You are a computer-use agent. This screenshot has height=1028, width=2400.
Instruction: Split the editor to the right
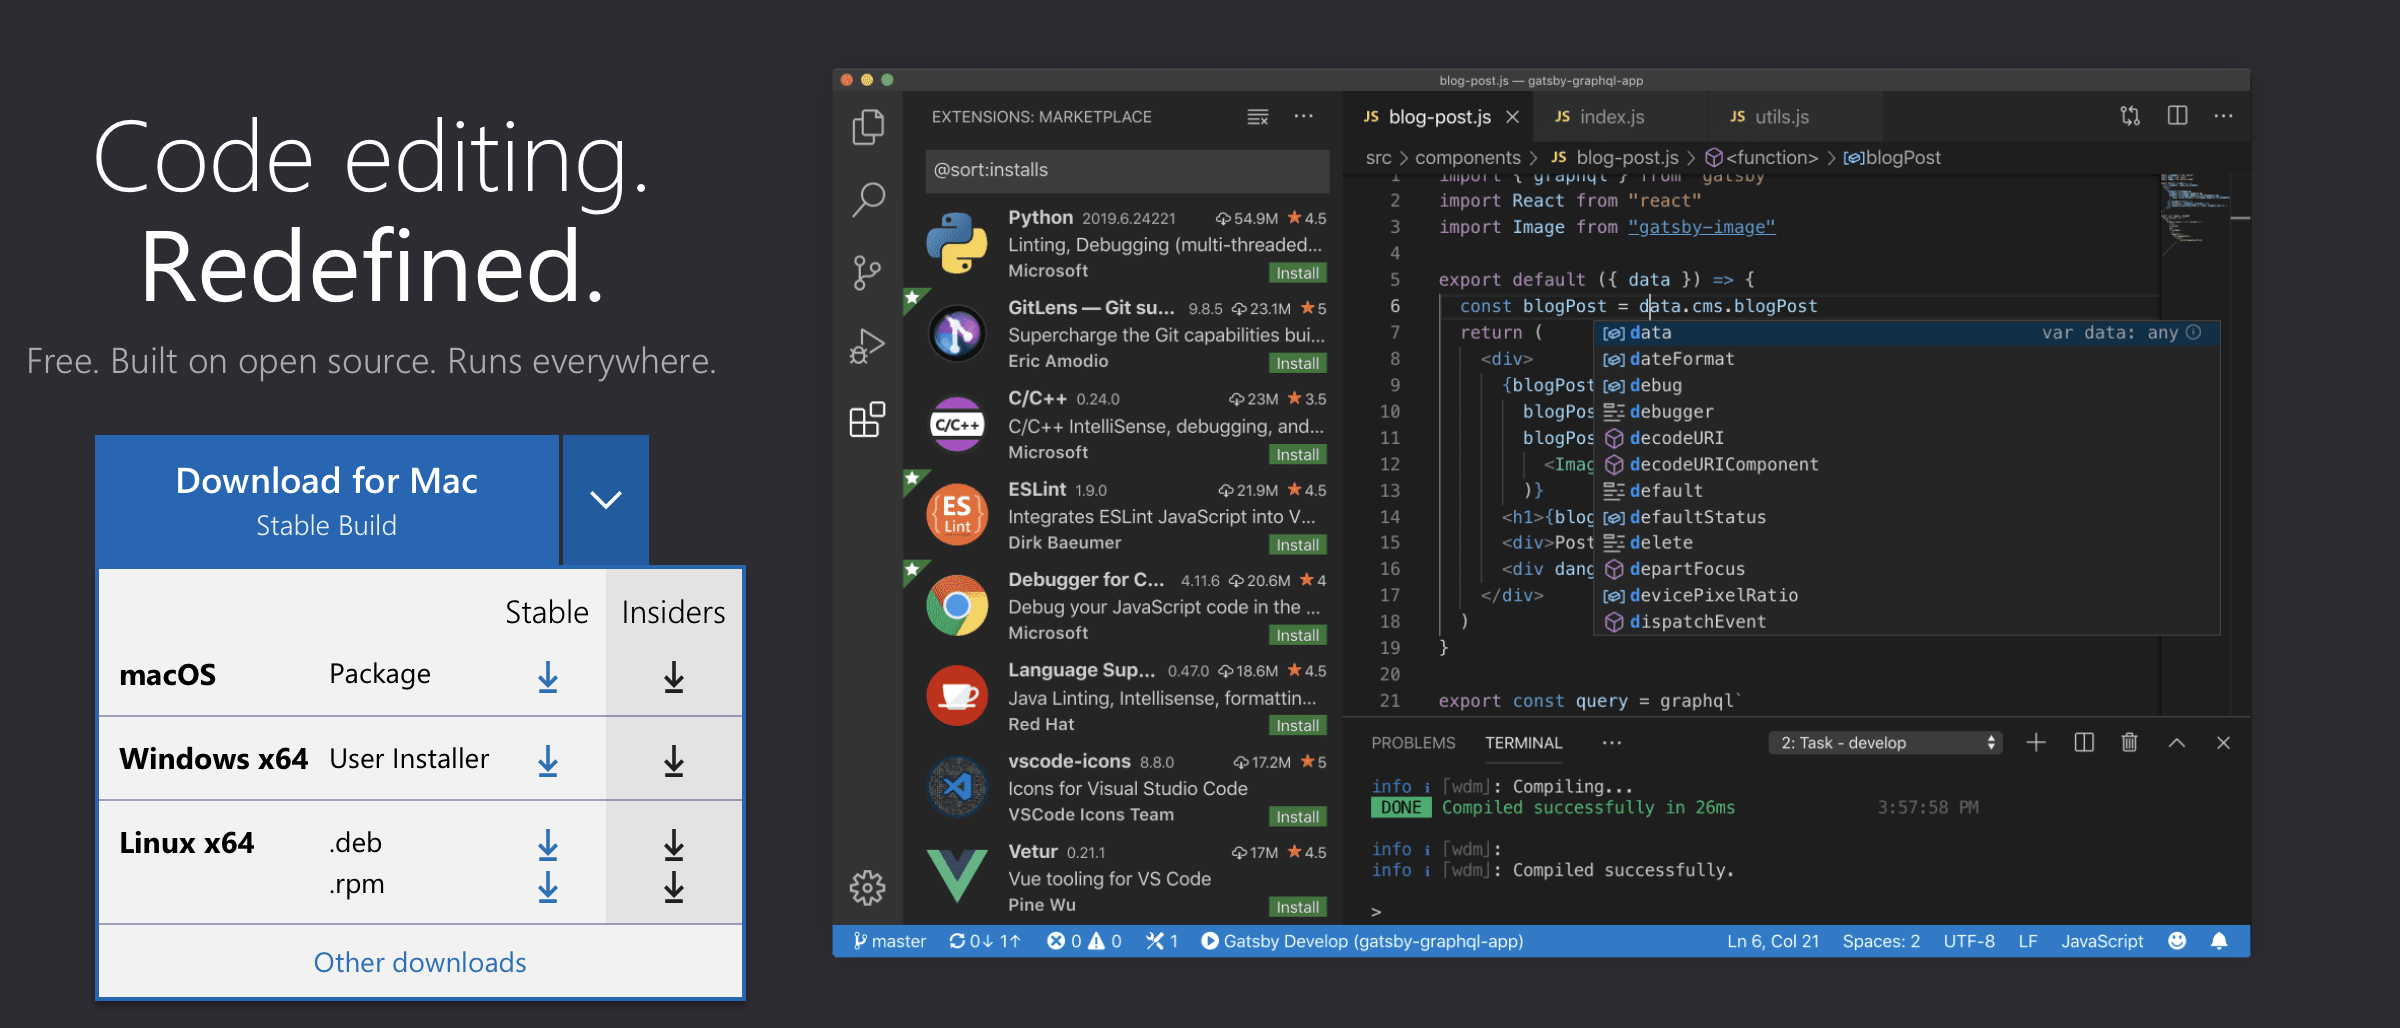tap(2177, 116)
